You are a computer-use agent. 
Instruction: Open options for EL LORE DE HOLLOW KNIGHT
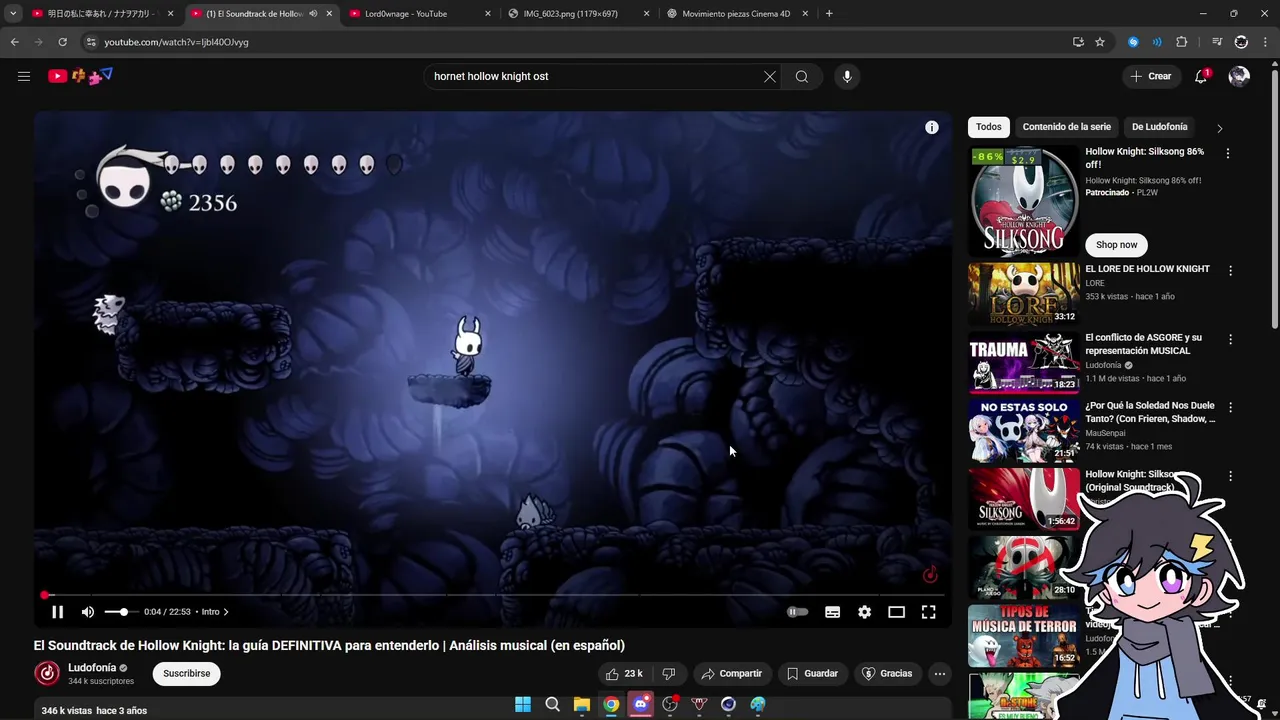[1230, 271]
